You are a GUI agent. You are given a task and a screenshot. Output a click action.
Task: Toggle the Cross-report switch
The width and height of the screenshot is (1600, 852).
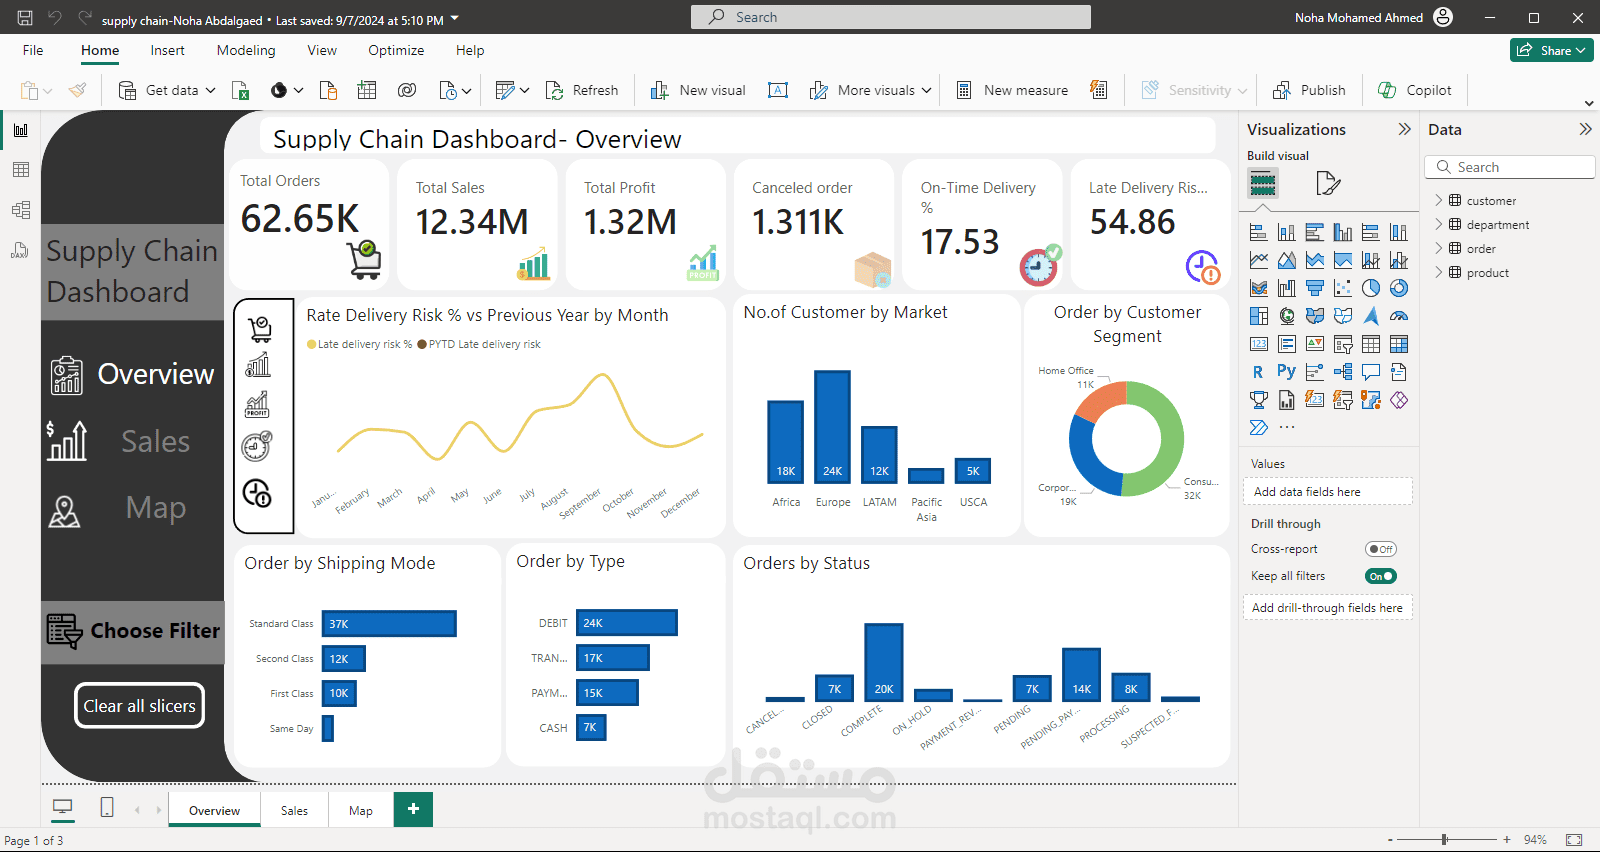pyautogui.click(x=1381, y=549)
